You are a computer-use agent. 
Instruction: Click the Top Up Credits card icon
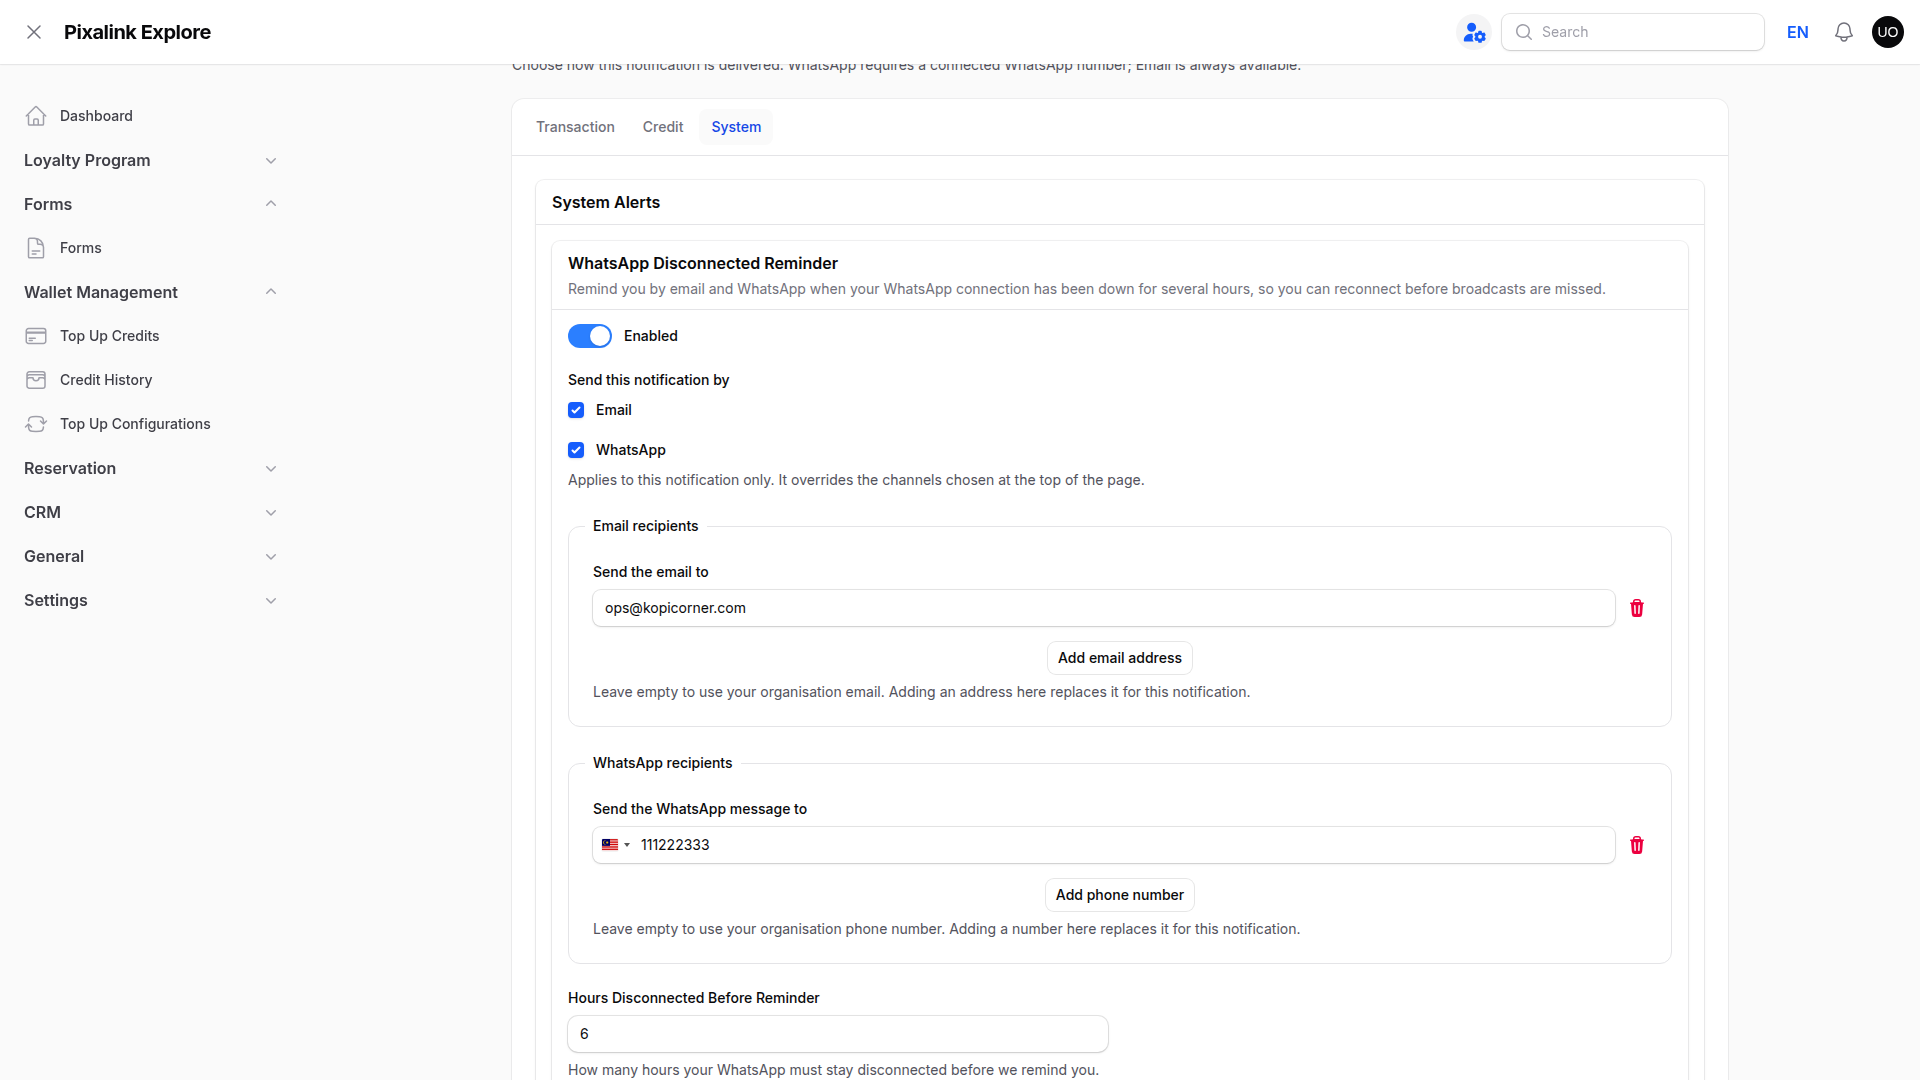(36, 336)
